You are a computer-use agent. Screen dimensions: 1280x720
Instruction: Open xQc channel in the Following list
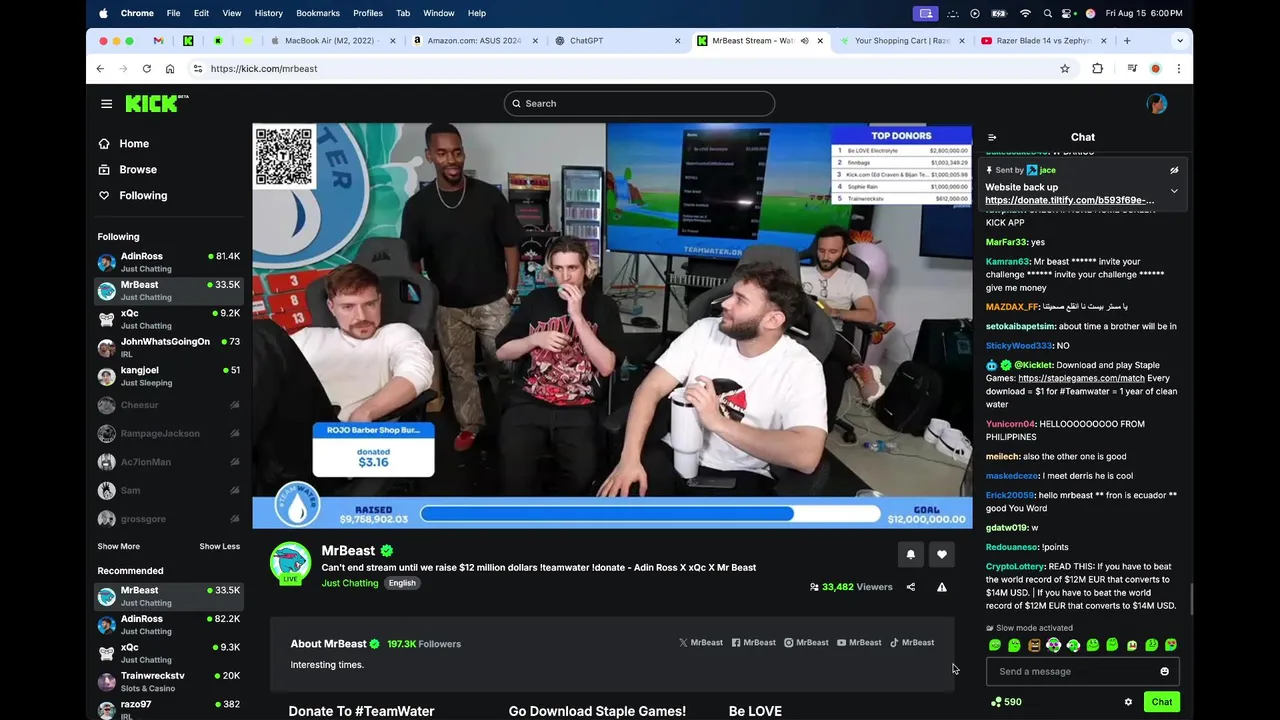169,319
